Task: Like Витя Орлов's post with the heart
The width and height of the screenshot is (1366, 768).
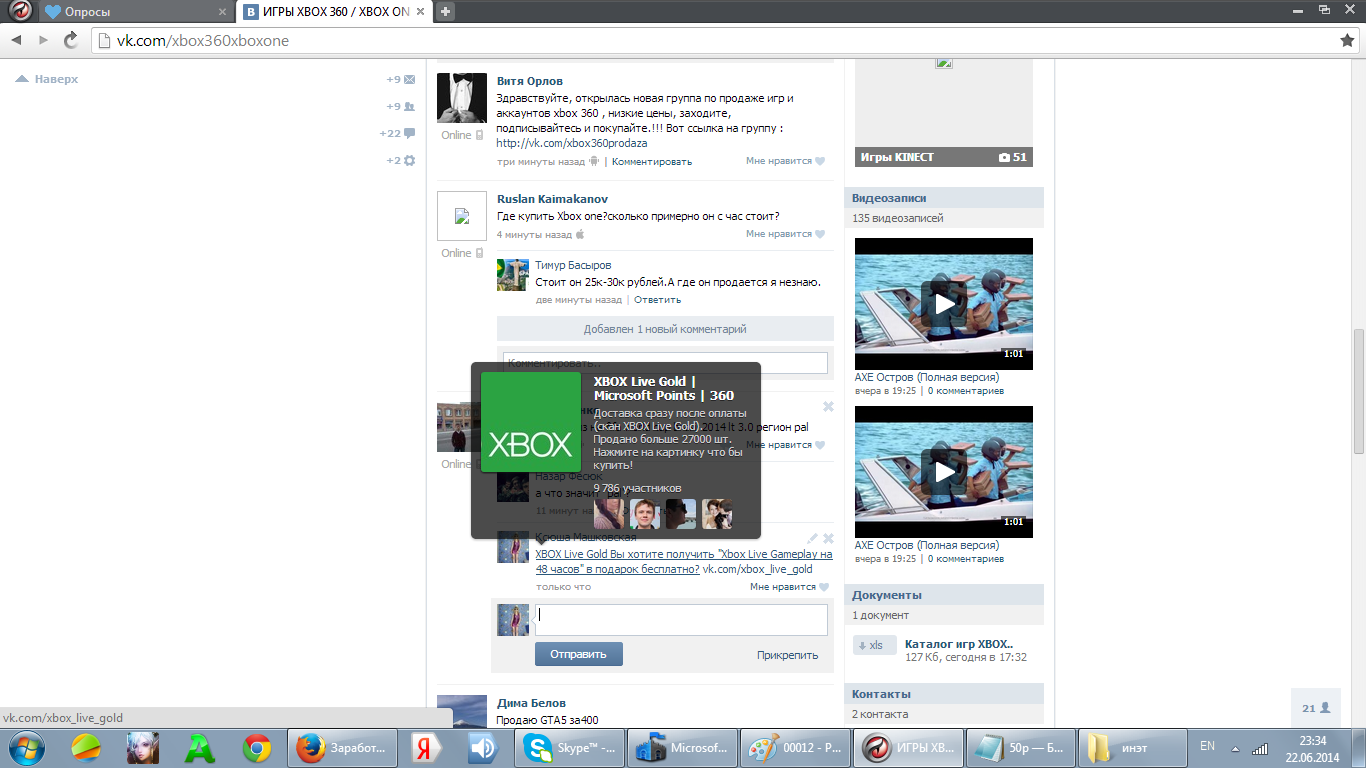Action: (x=820, y=161)
